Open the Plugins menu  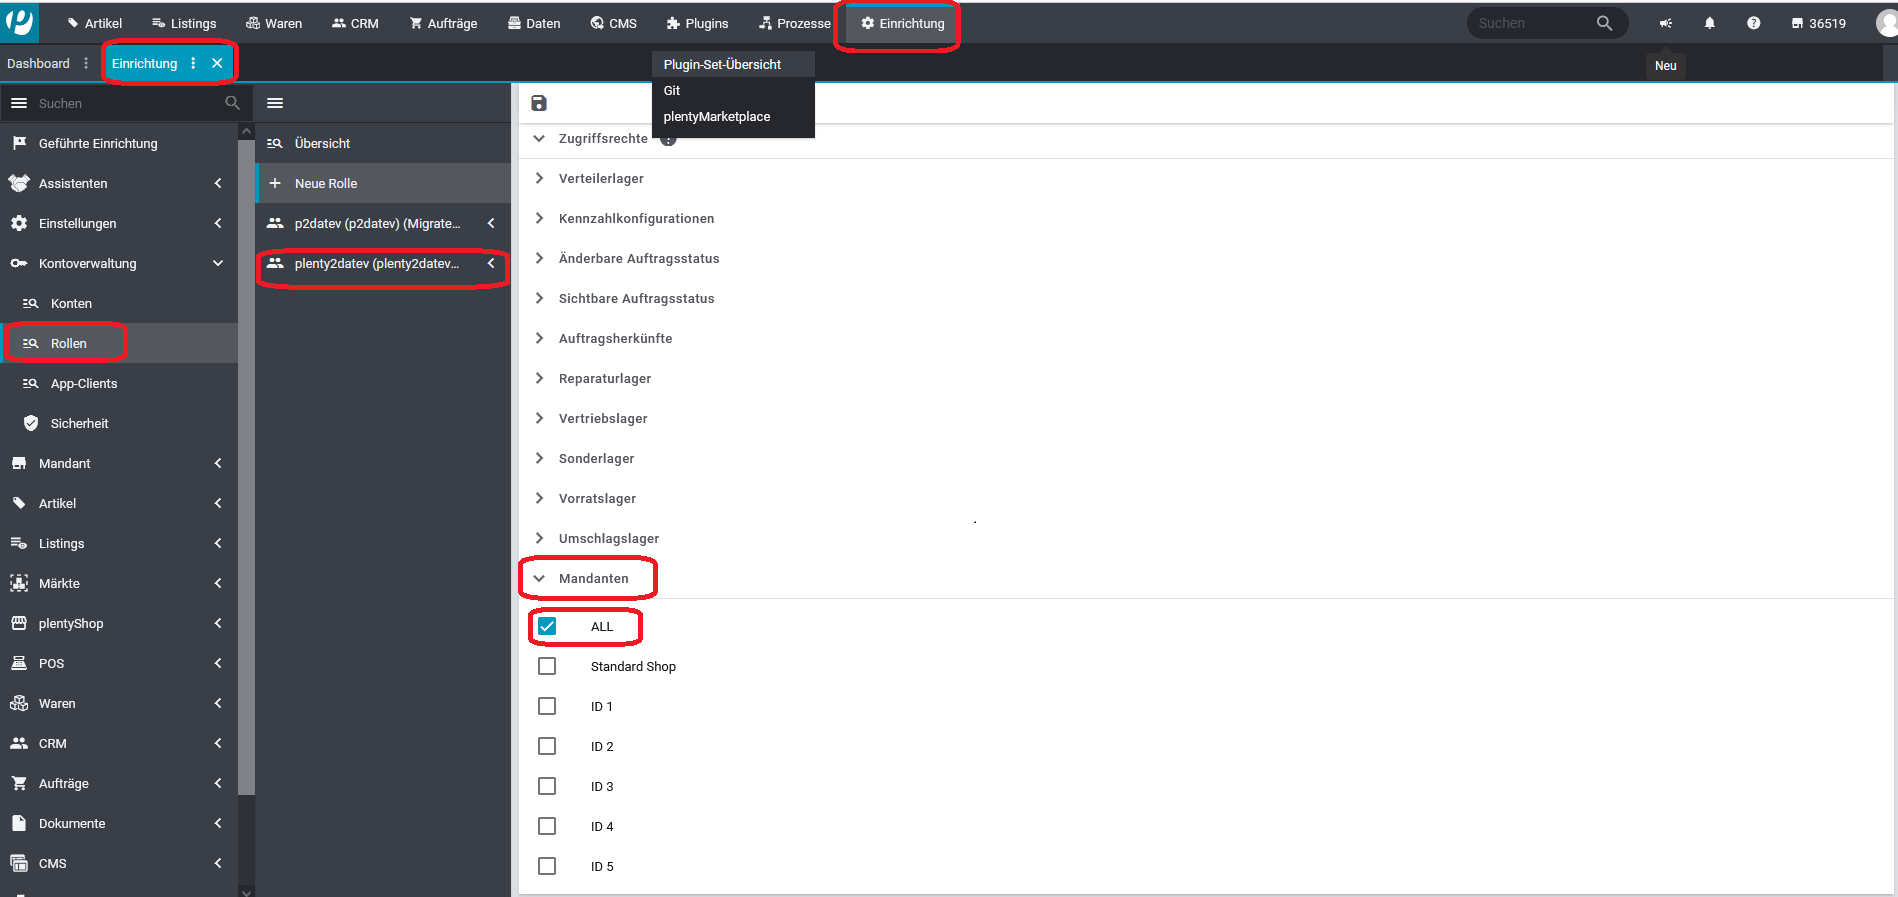[x=697, y=23]
